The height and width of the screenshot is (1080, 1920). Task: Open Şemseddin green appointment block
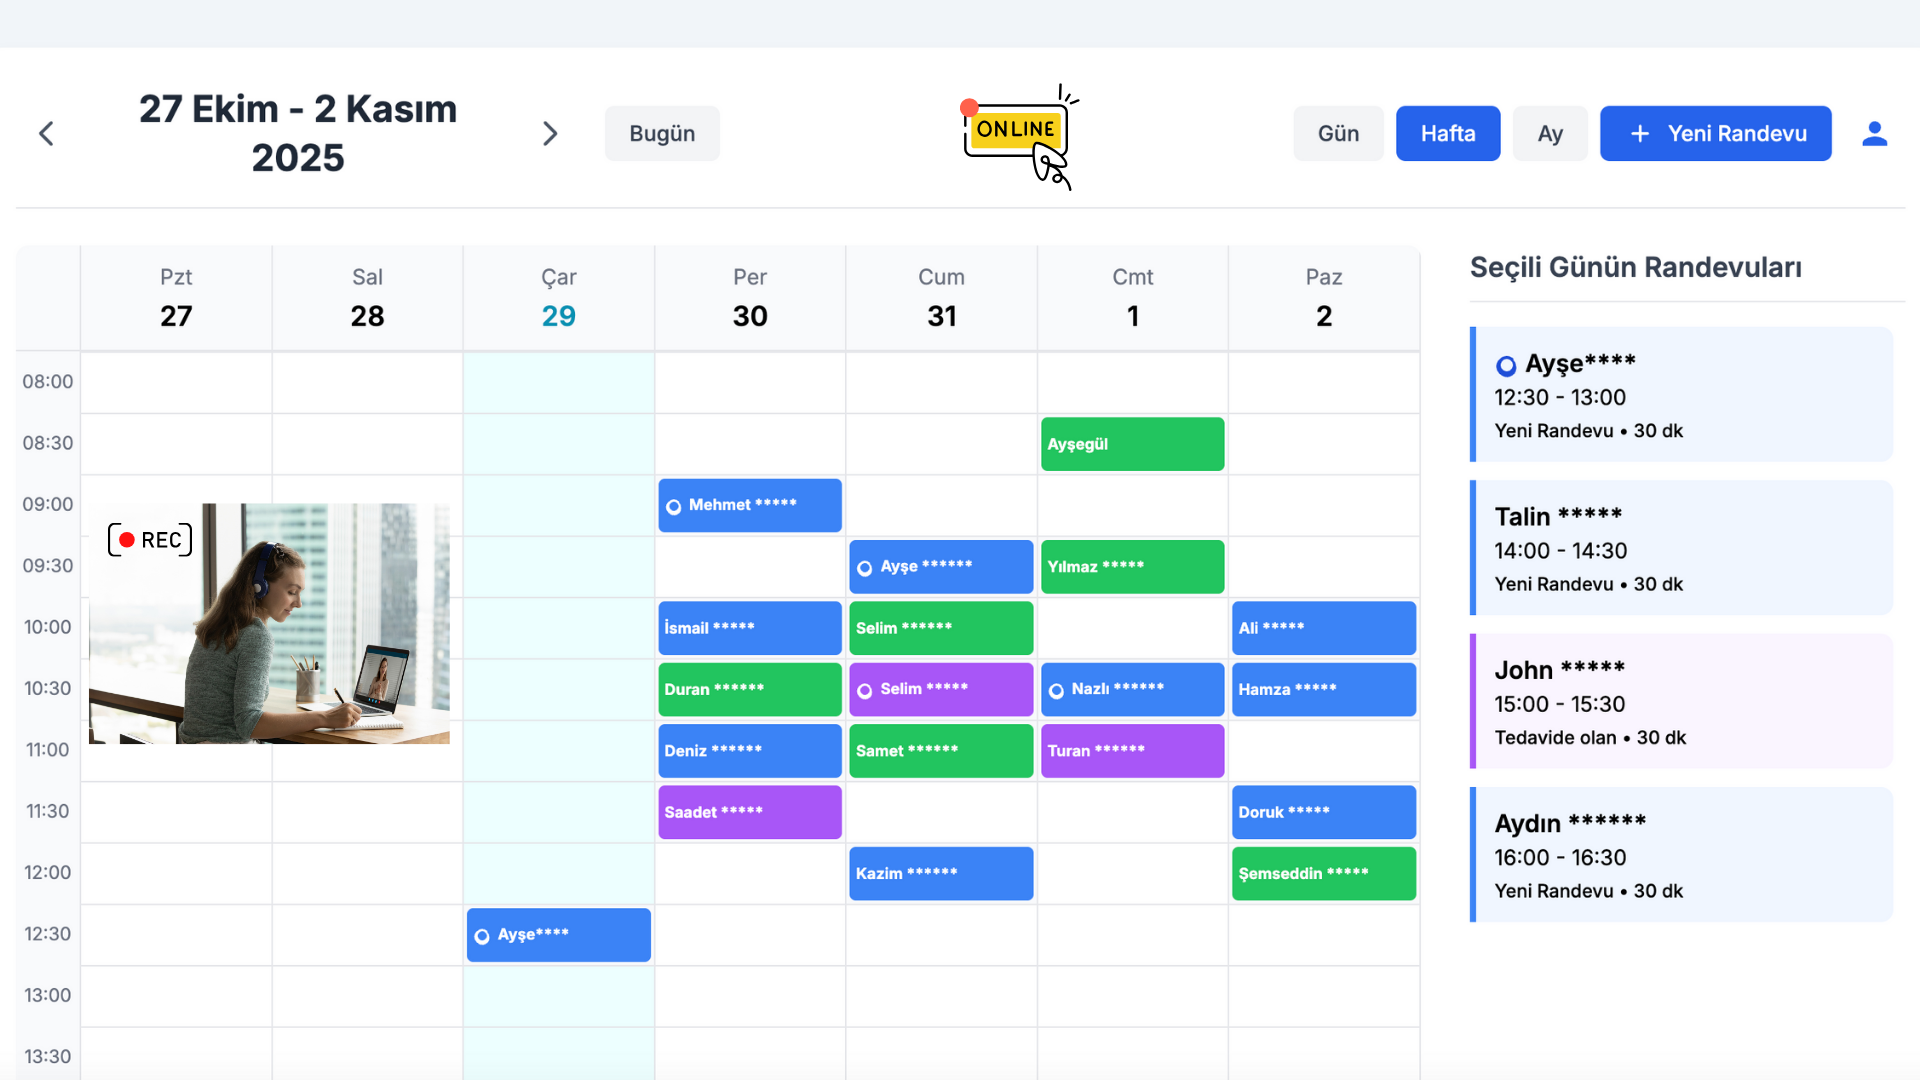click(1323, 873)
